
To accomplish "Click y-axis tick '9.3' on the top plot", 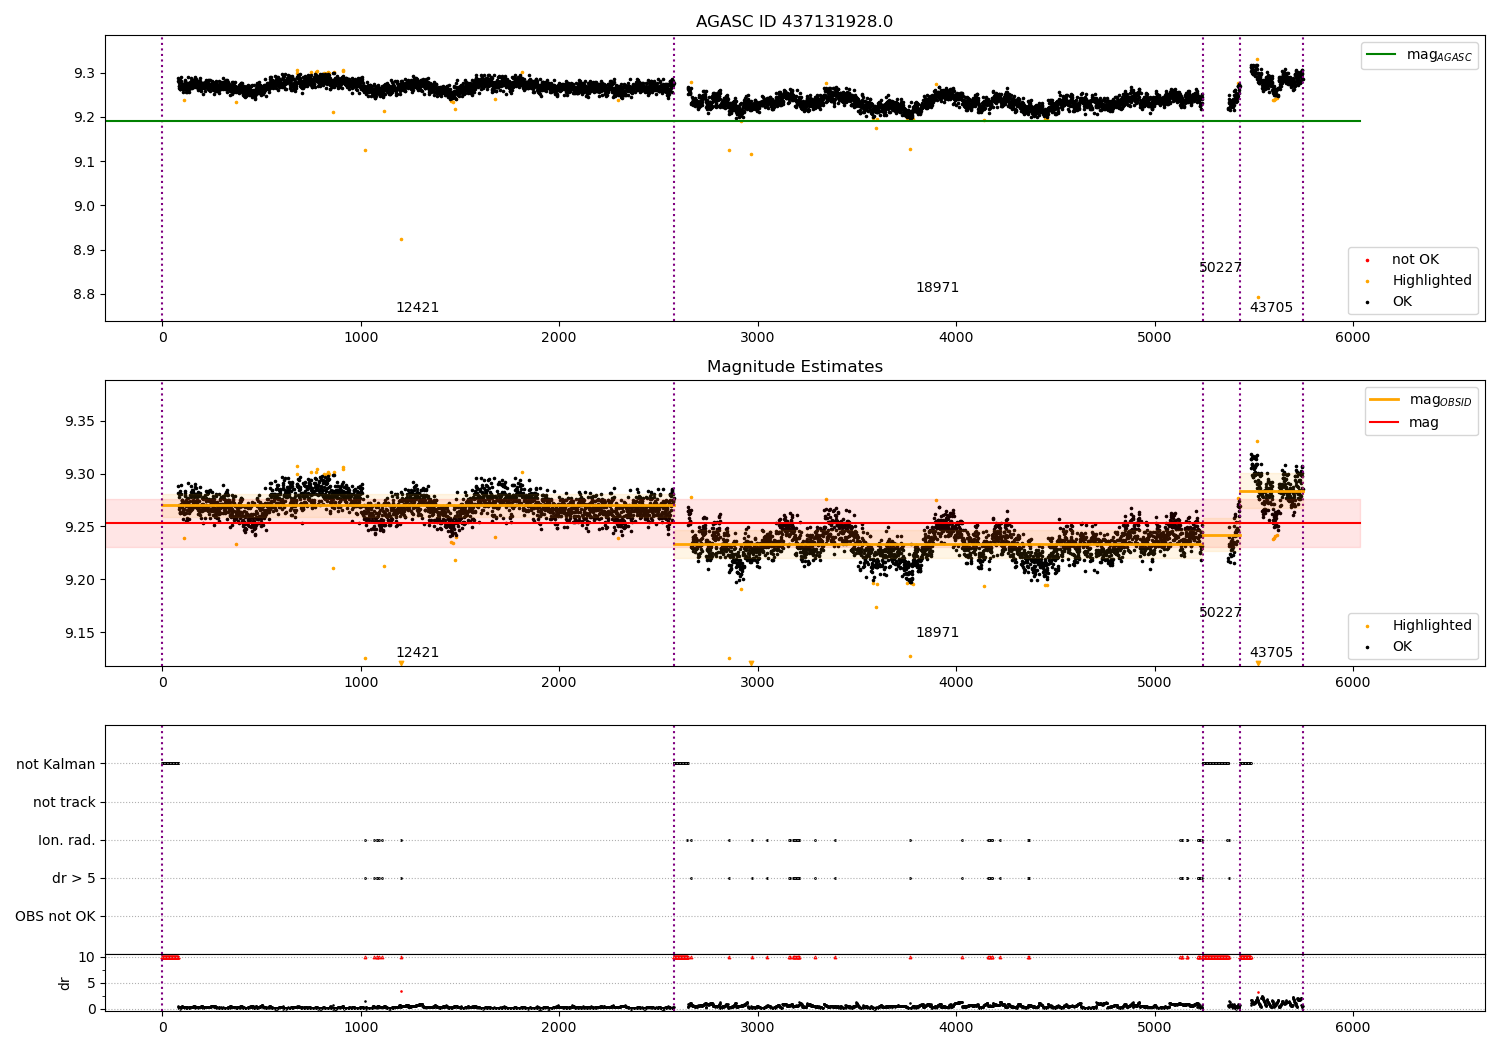I will pyautogui.click(x=84, y=74).
